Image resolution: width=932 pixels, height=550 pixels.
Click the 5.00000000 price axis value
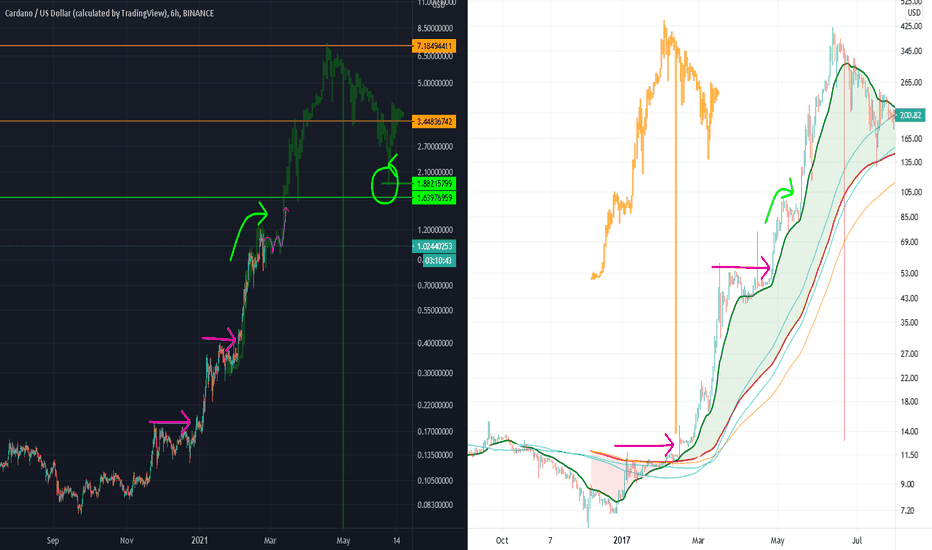point(435,83)
